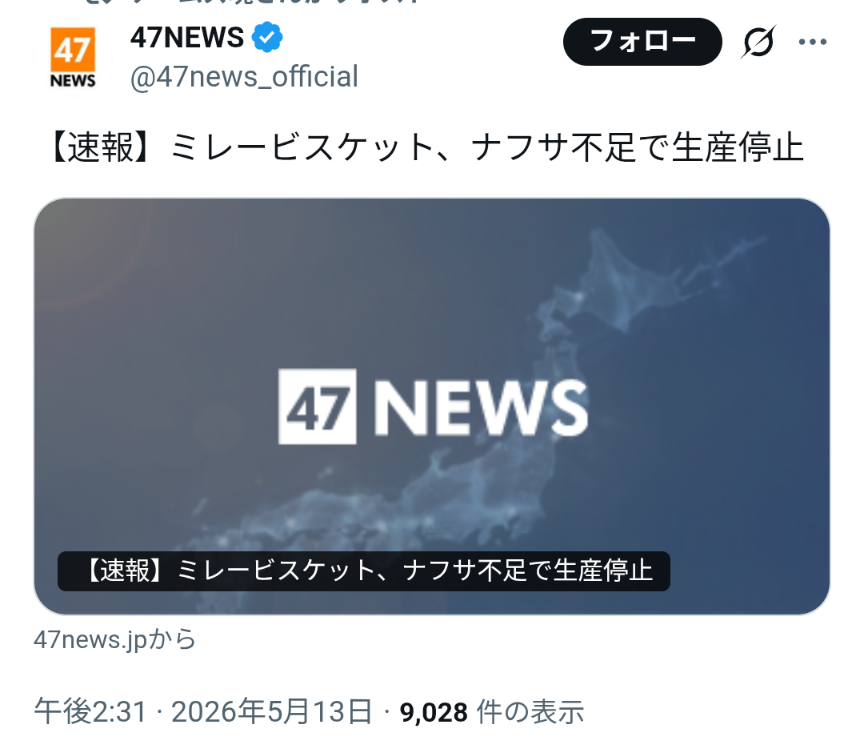Click the 9,028 件の表示 view count
The width and height of the screenshot is (862, 749).
point(491,712)
